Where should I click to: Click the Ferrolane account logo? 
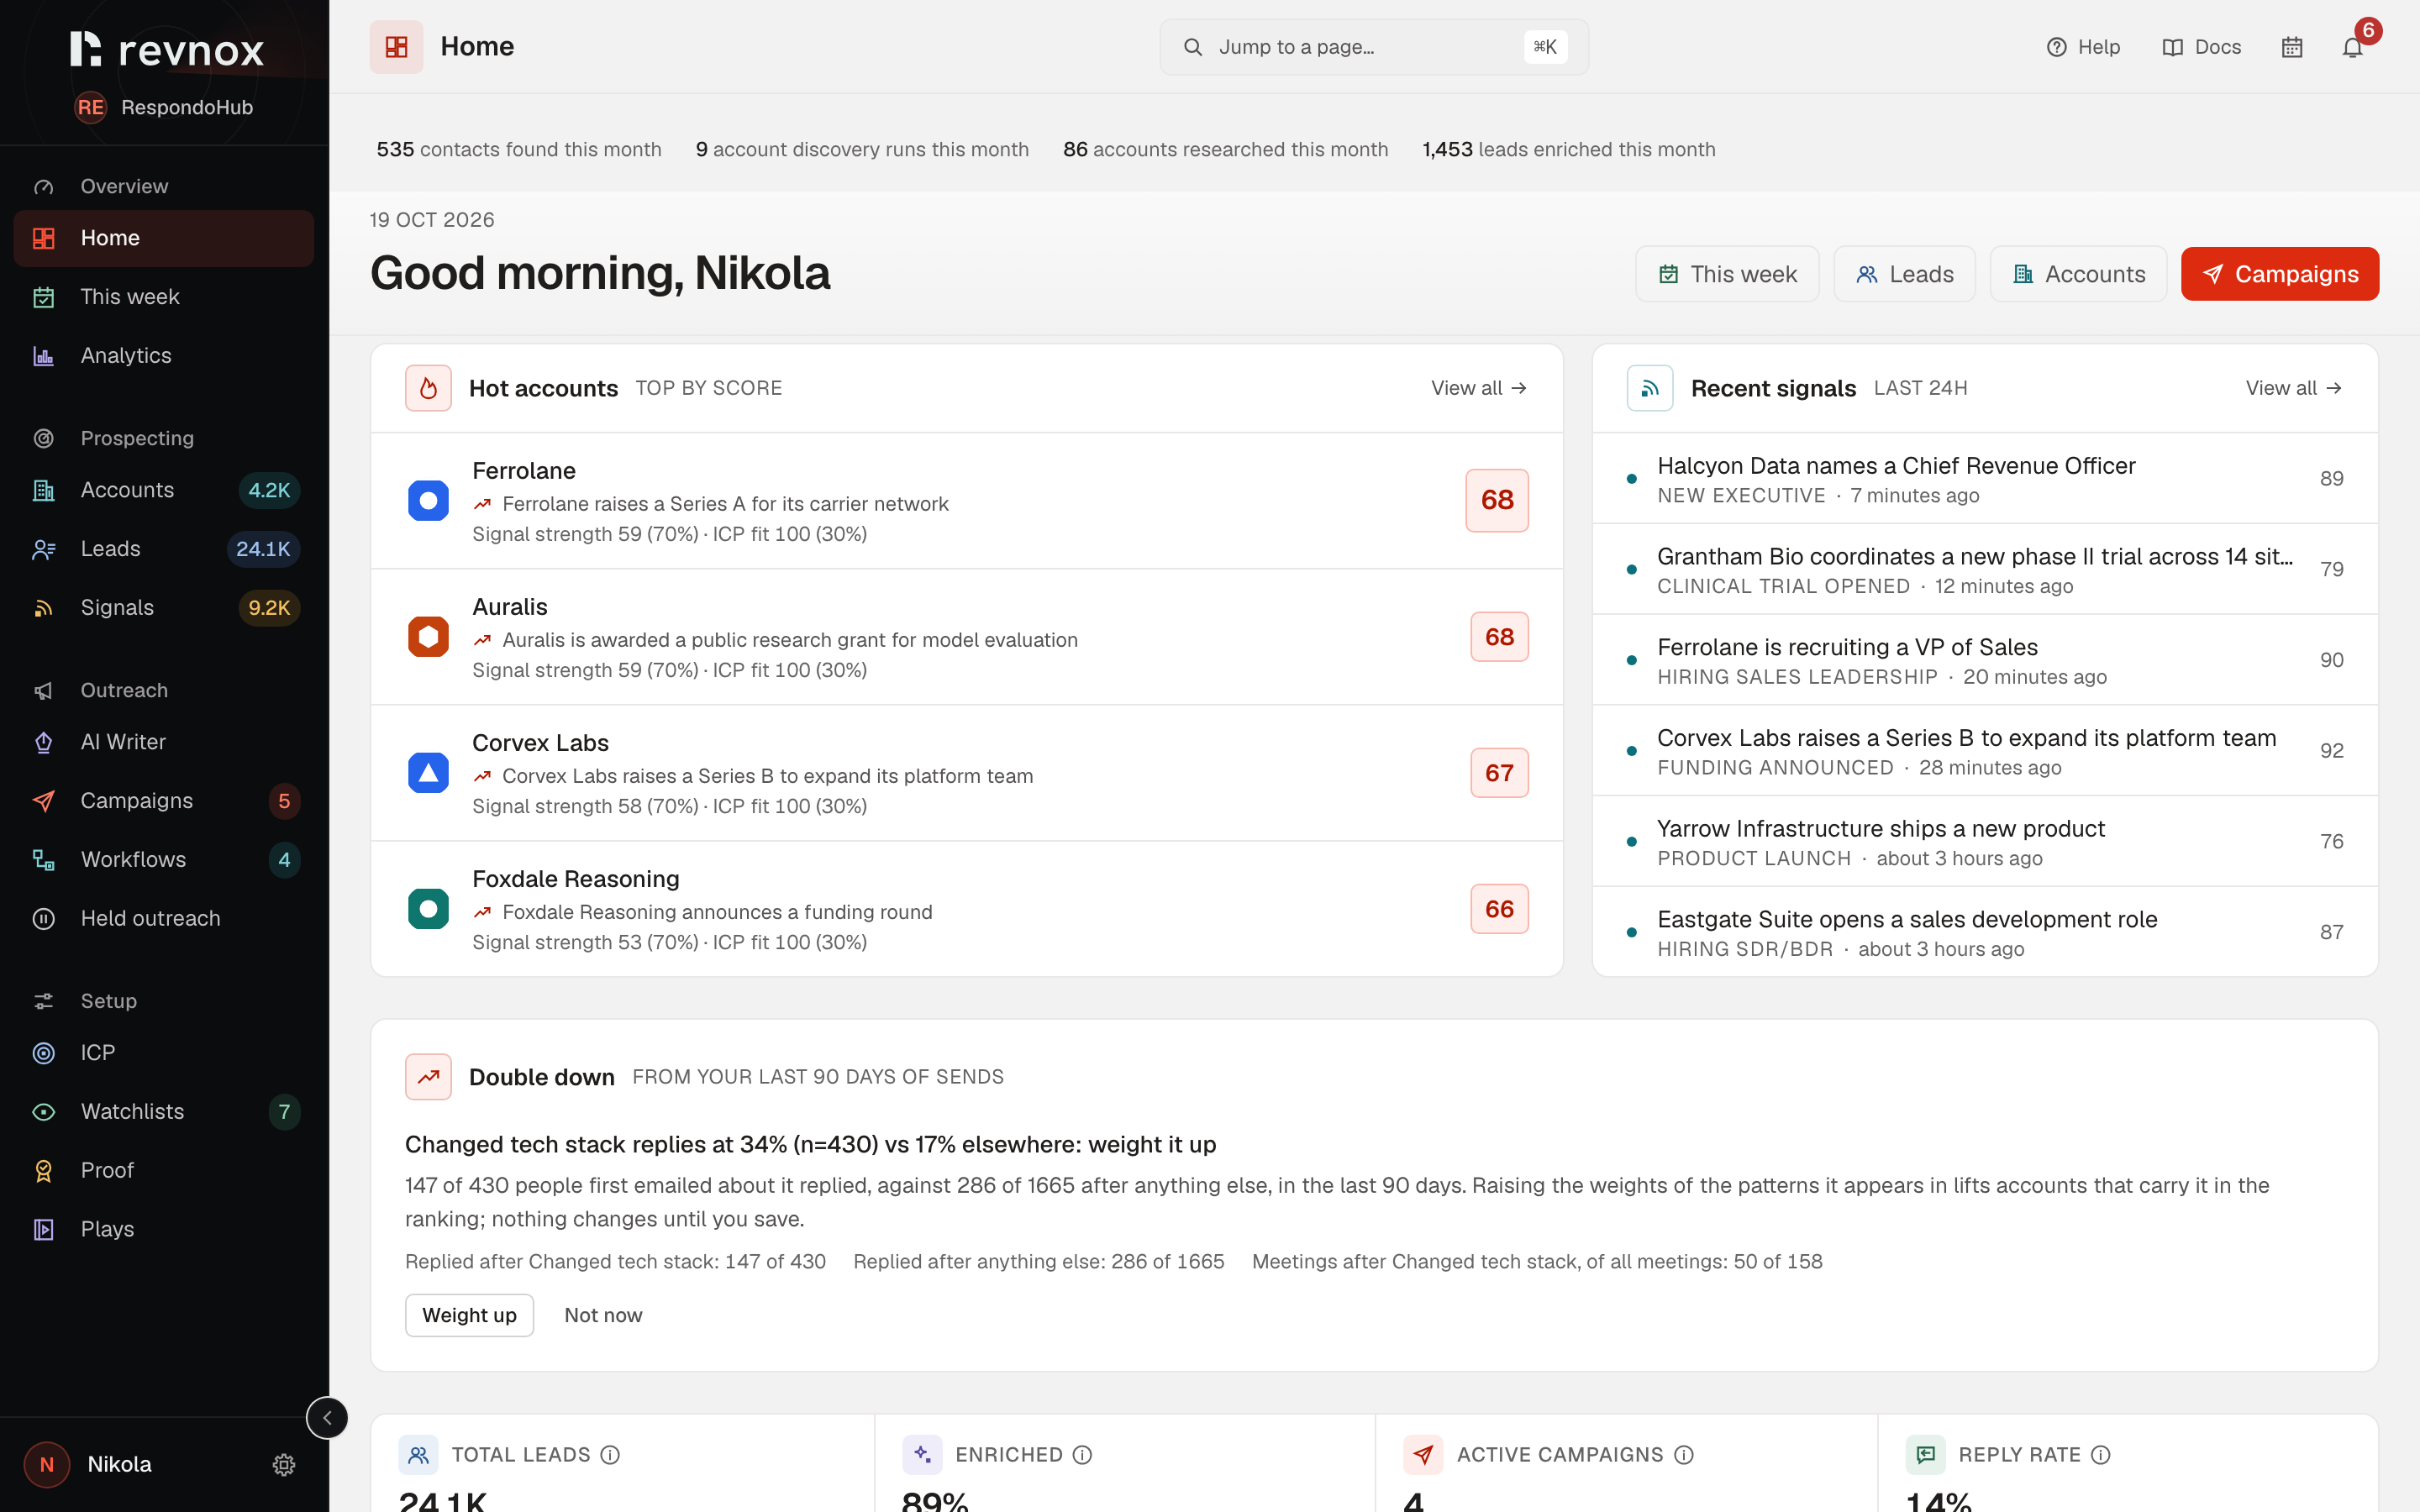click(428, 500)
